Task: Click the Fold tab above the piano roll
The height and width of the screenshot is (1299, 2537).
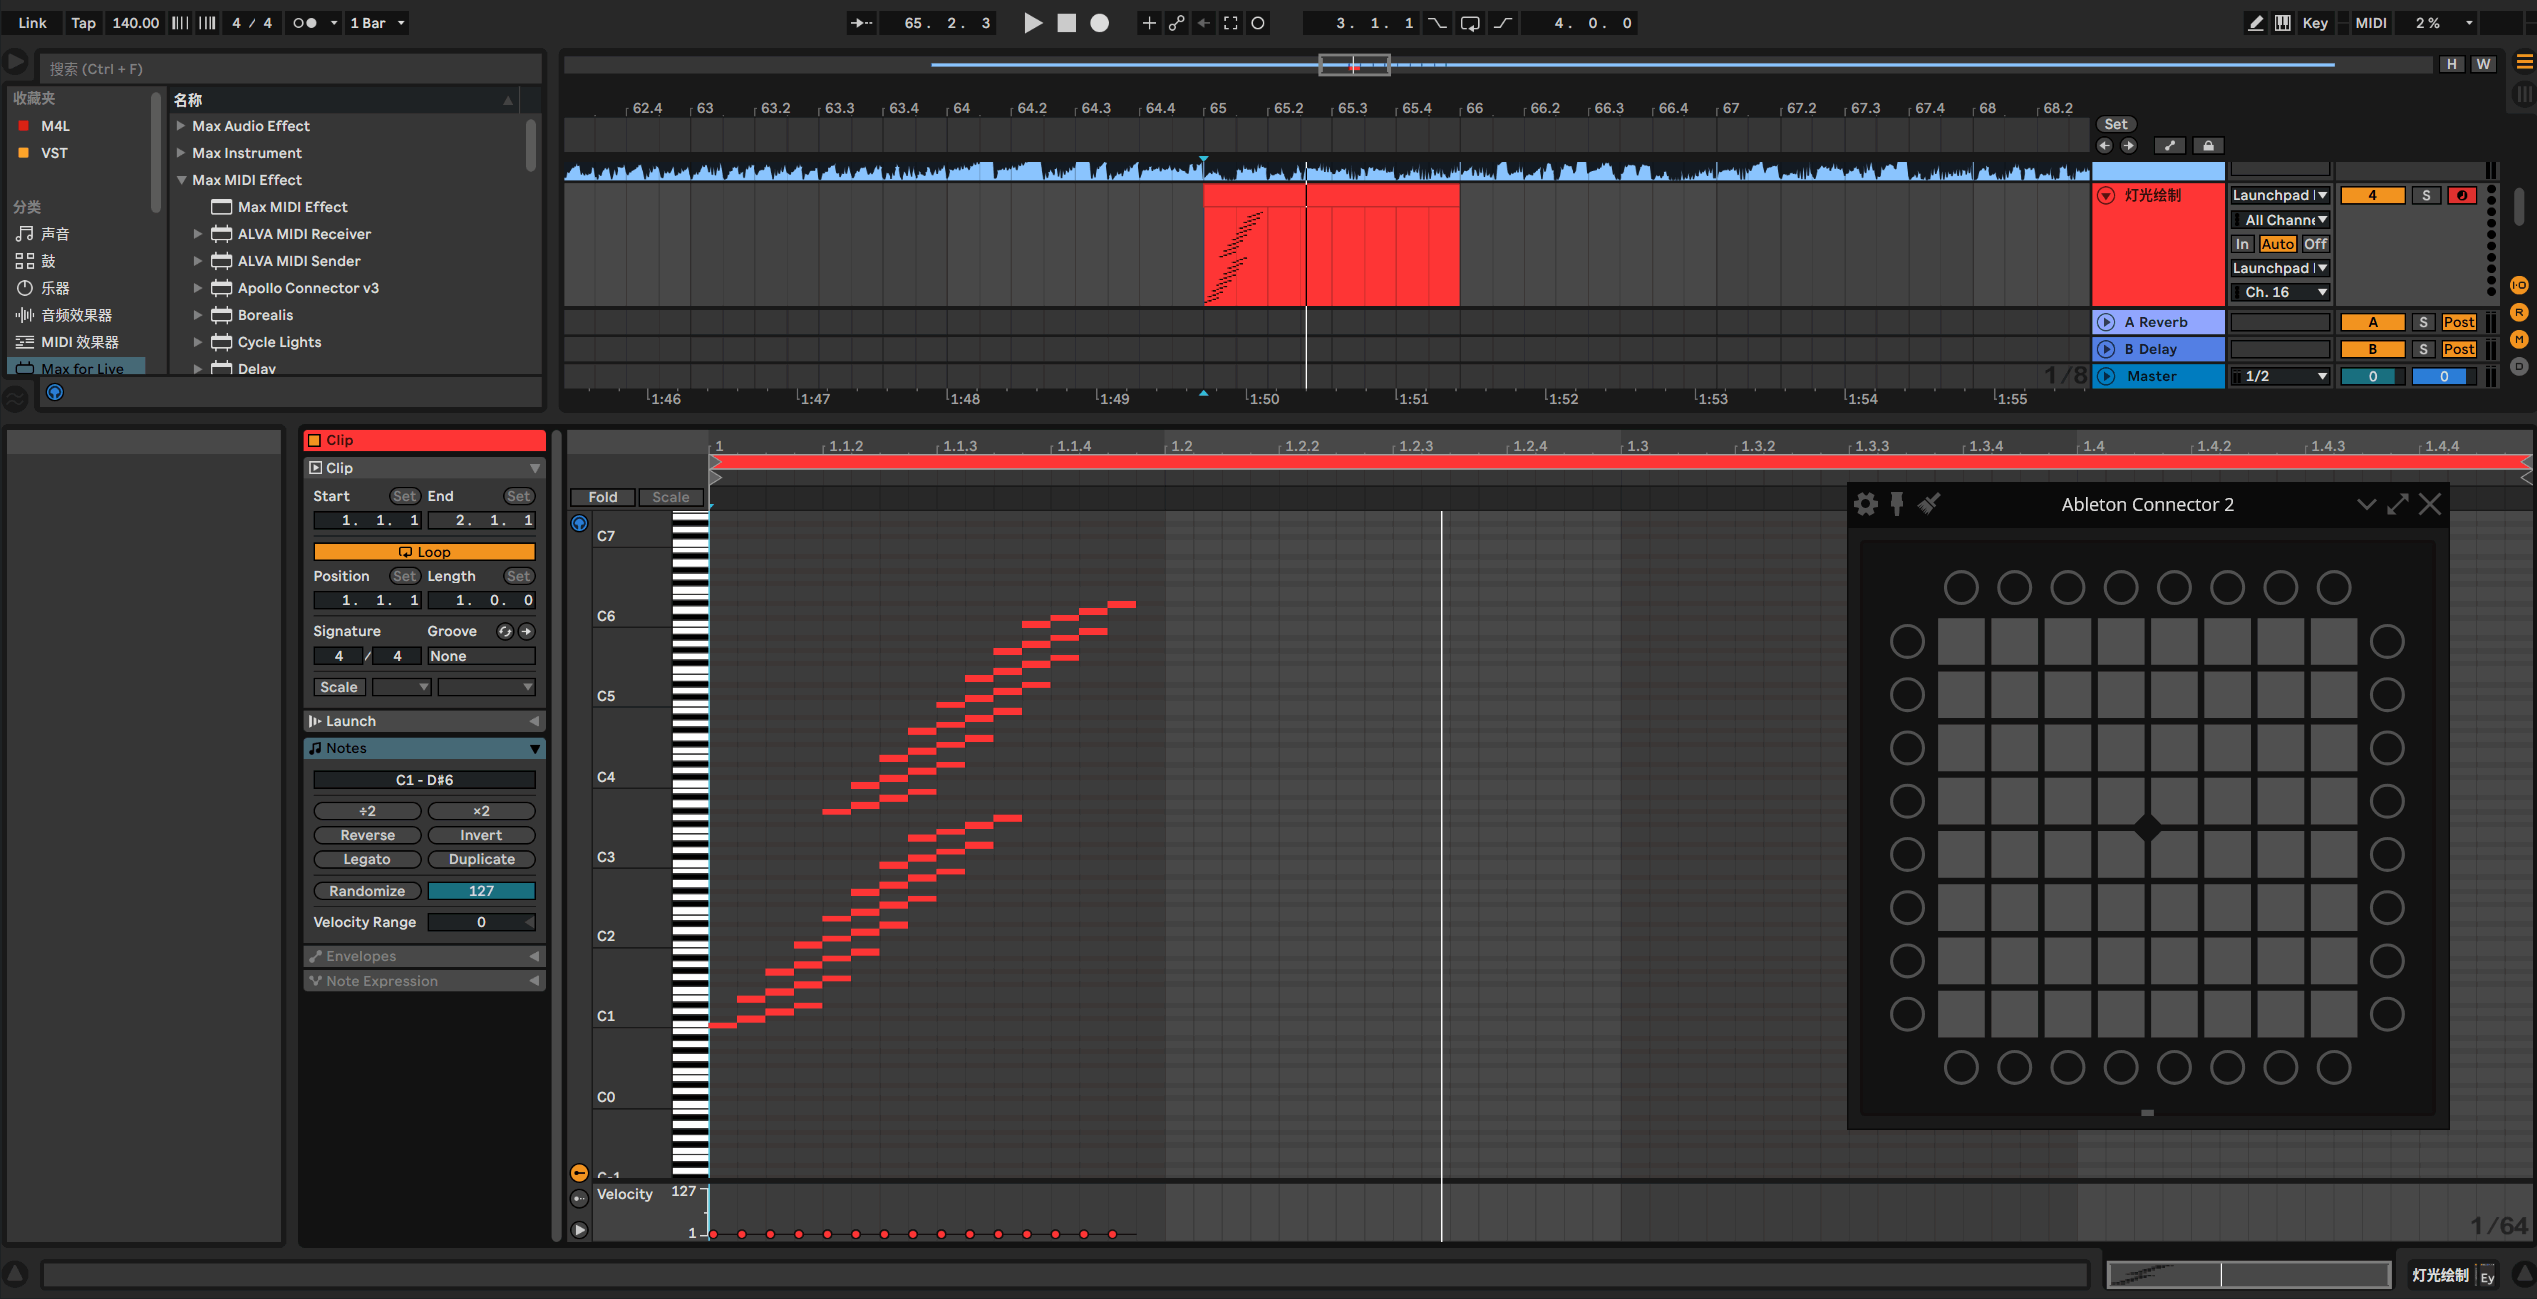Action: [602, 496]
